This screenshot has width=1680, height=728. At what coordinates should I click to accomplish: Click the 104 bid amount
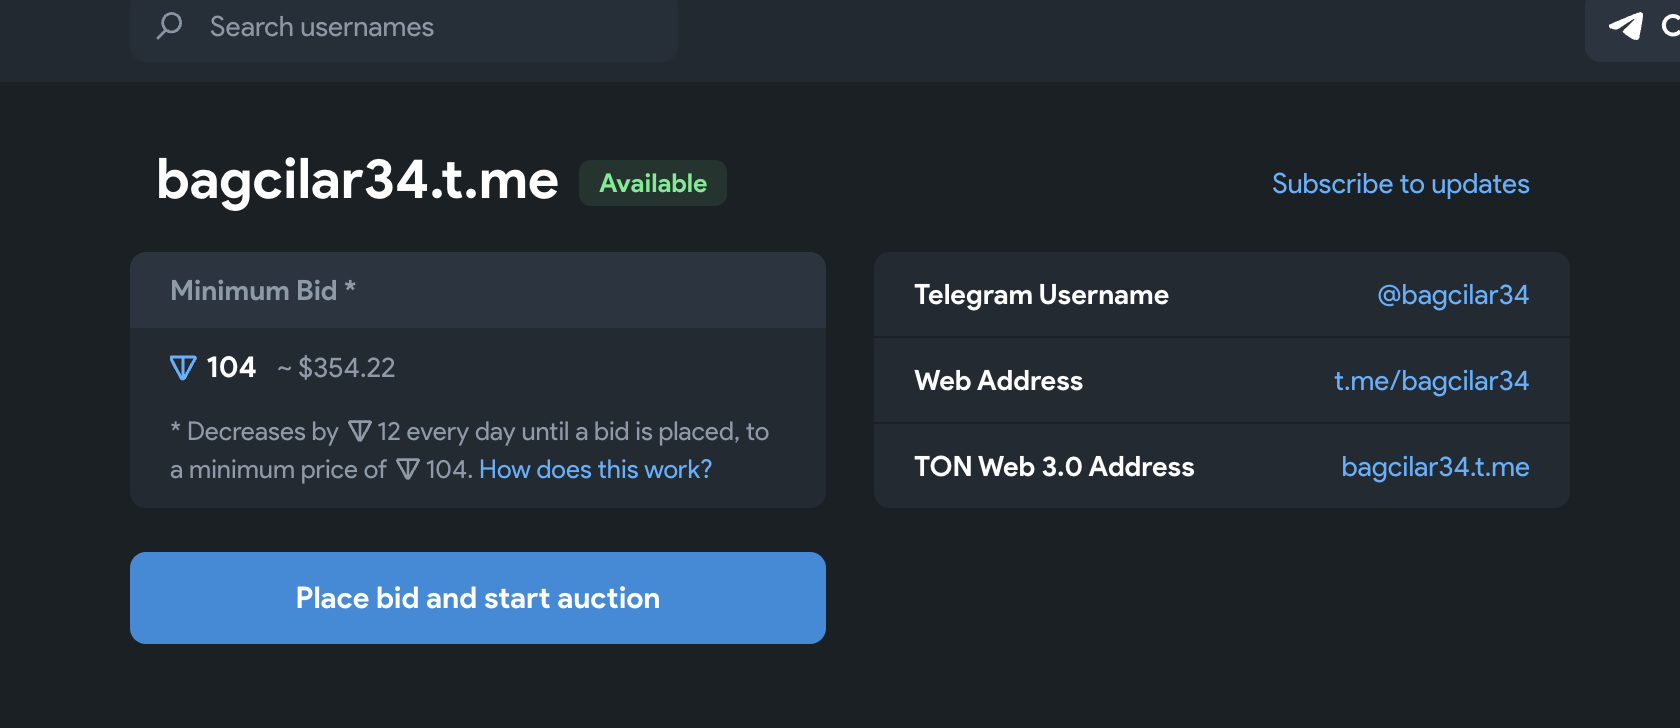click(x=231, y=368)
